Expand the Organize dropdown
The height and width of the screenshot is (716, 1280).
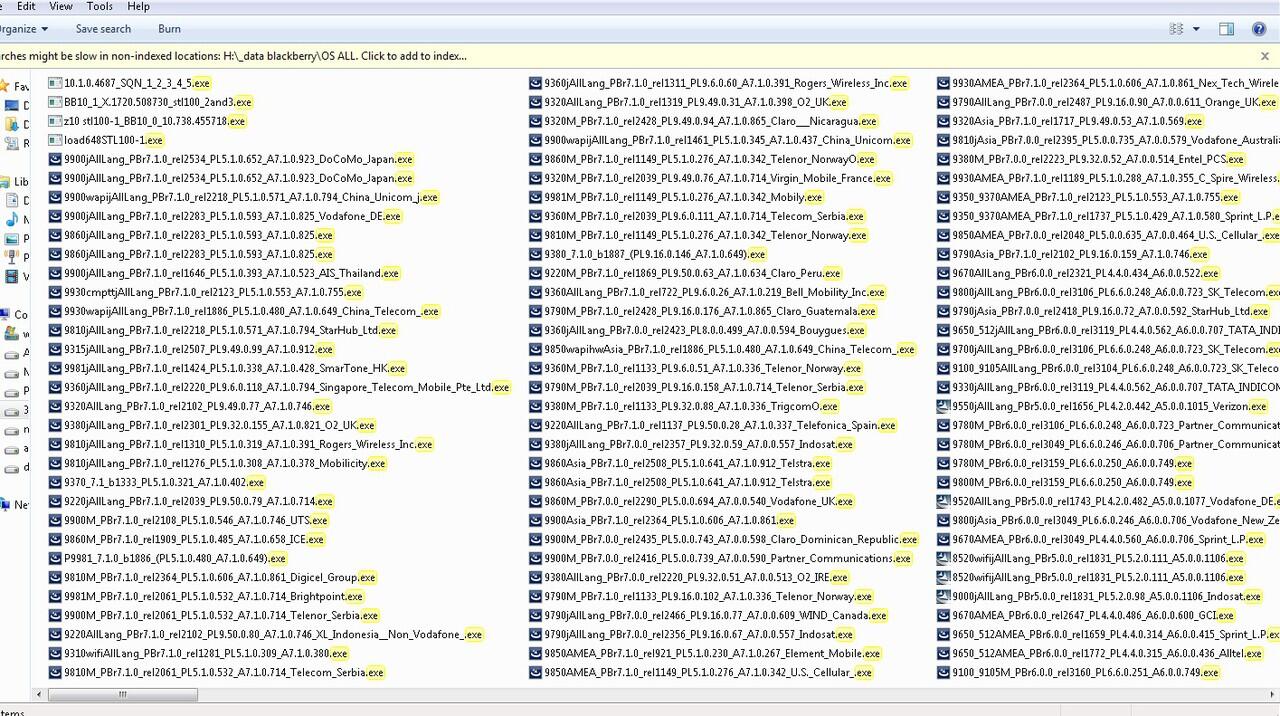tap(24, 29)
